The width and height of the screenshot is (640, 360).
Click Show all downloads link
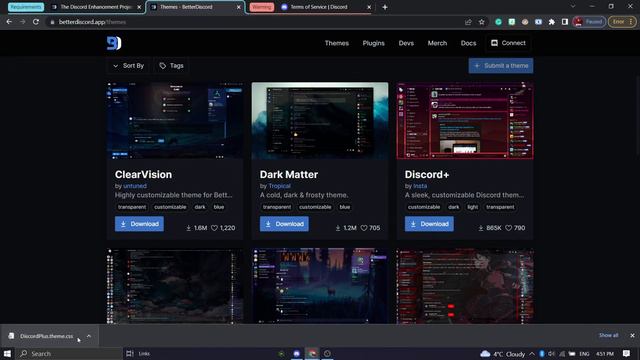click(608, 335)
